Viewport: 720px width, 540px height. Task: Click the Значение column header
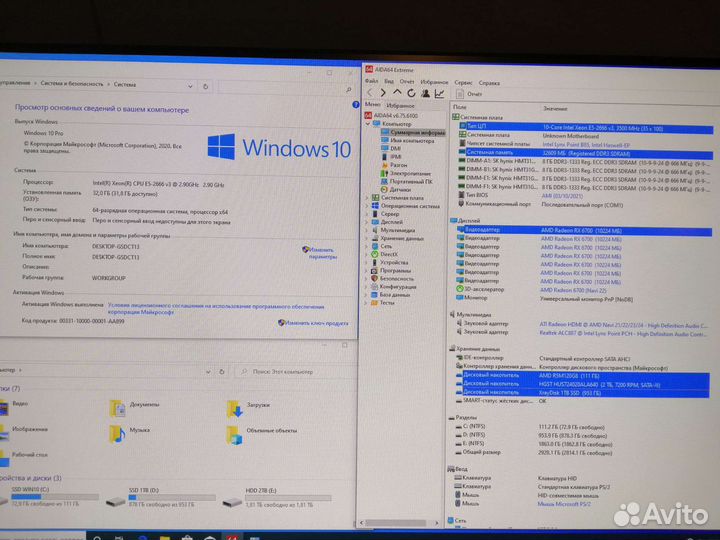click(x=555, y=108)
